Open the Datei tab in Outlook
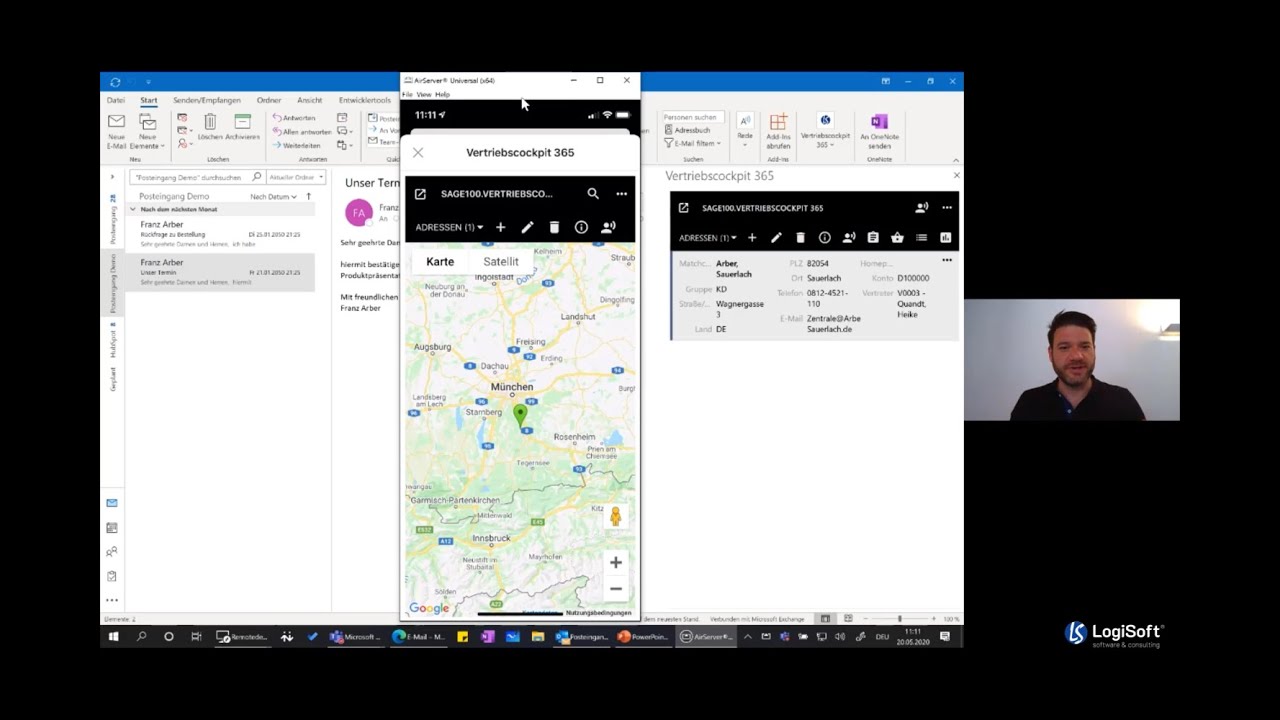 116,100
